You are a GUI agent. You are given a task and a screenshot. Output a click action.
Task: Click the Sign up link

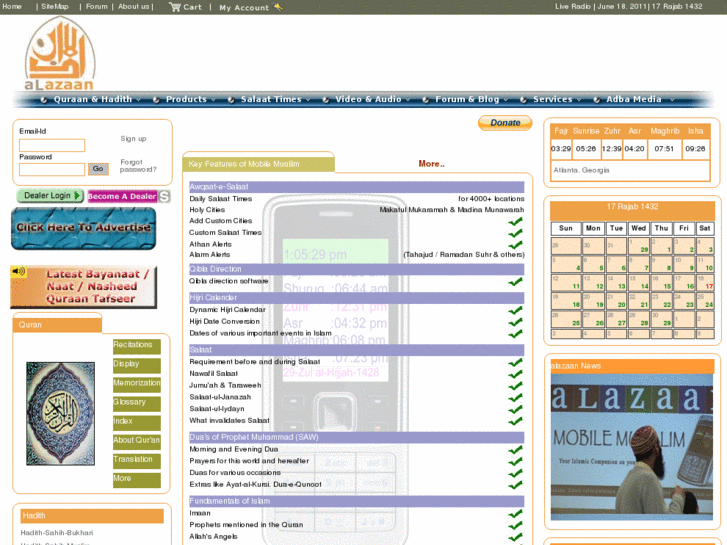click(x=133, y=139)
